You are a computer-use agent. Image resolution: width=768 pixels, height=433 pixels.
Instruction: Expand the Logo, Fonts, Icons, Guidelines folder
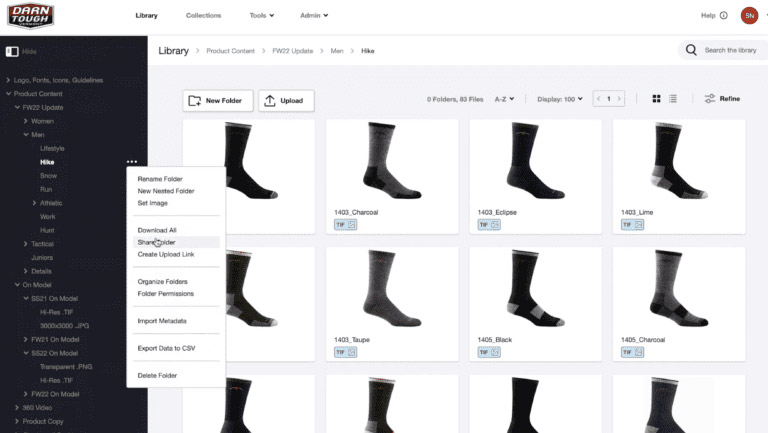click(8, 80)
